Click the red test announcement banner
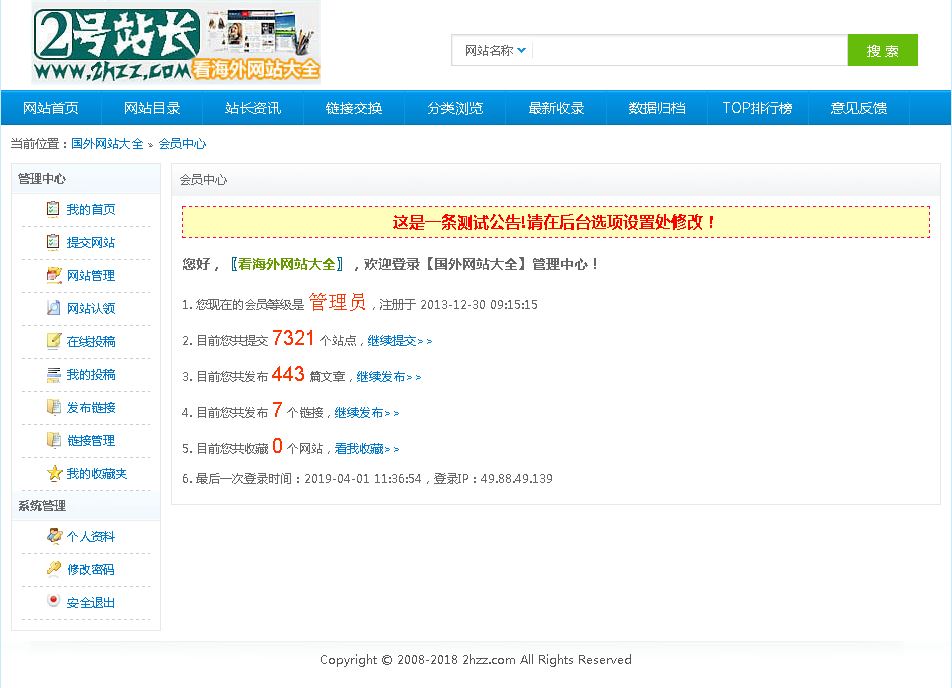Viewport: 952px width, 688px height. point(556,222)
